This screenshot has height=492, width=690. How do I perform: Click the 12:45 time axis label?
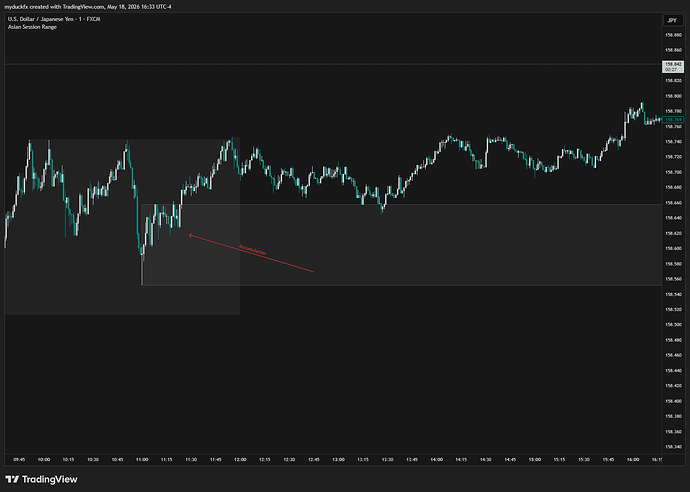click(x=314, y=459)
